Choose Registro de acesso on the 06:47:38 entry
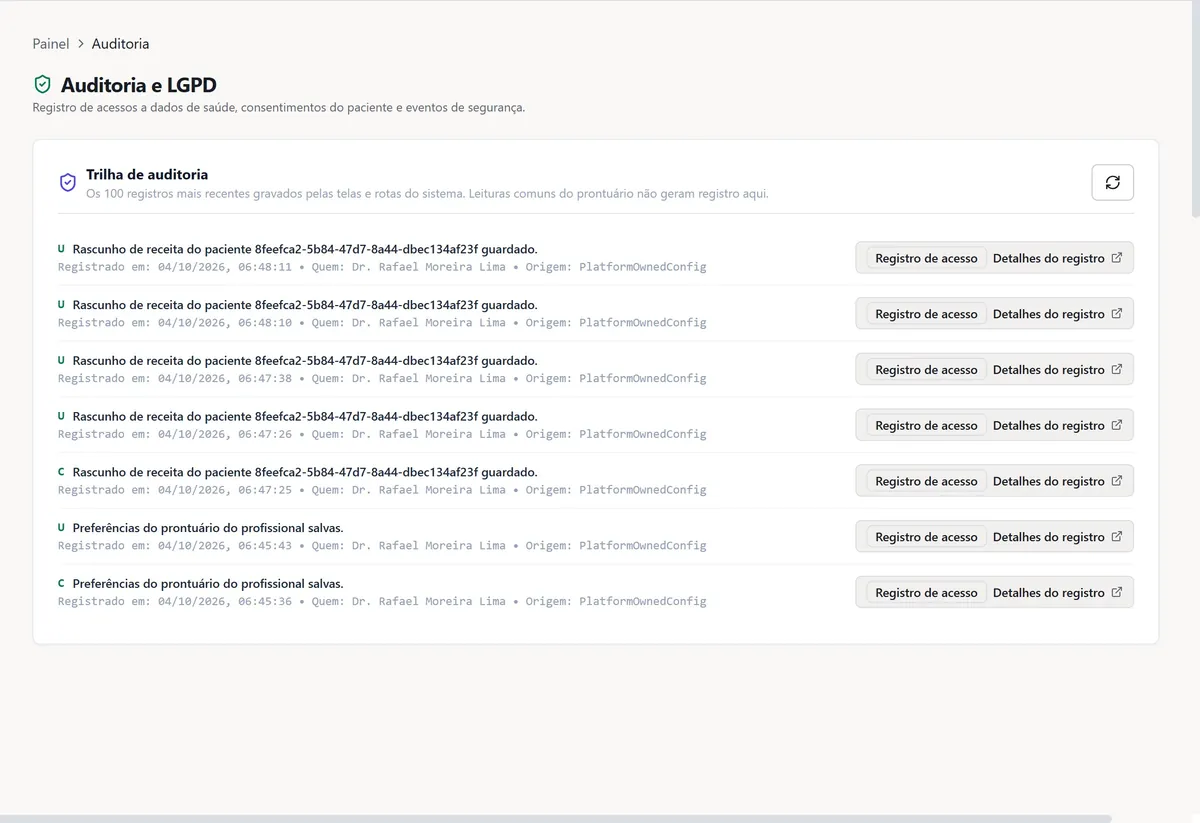This screenshot has width=1200, height=823. (x=926, y=370)
